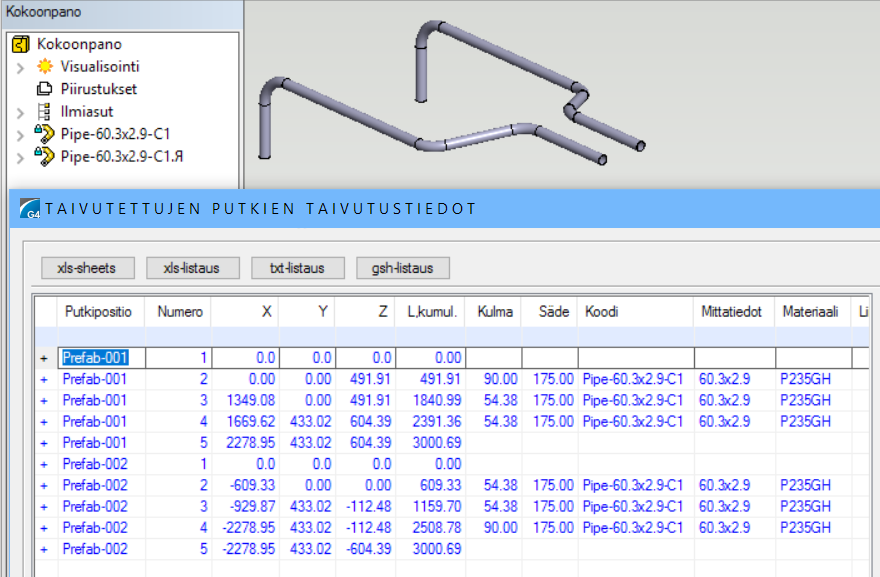Viewport: 880px width, 577px height.
Task: Click the L,kumul. column header
Action: tap(434, 312)
